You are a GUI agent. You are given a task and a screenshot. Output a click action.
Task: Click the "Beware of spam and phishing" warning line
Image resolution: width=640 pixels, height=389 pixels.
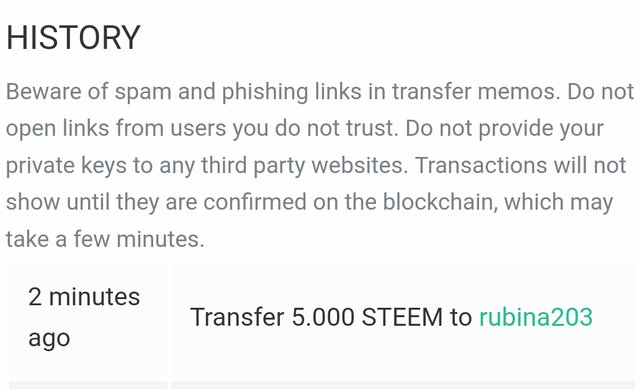(x=320, y=91)
